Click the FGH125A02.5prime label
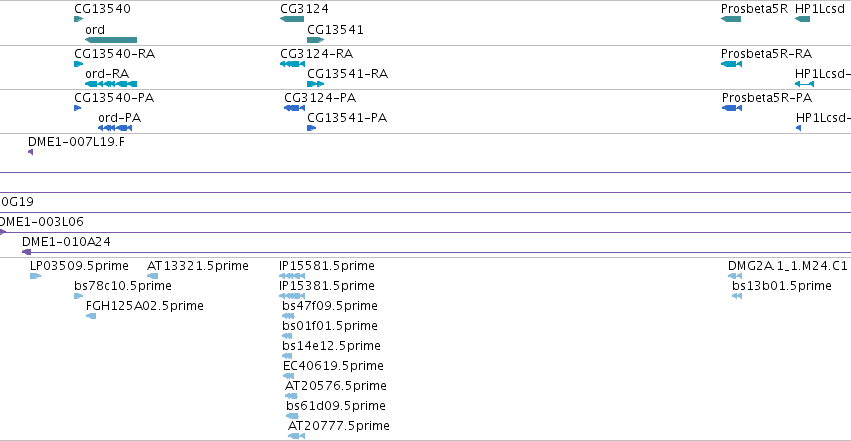The image size is (851, 441). click(145, 305)
